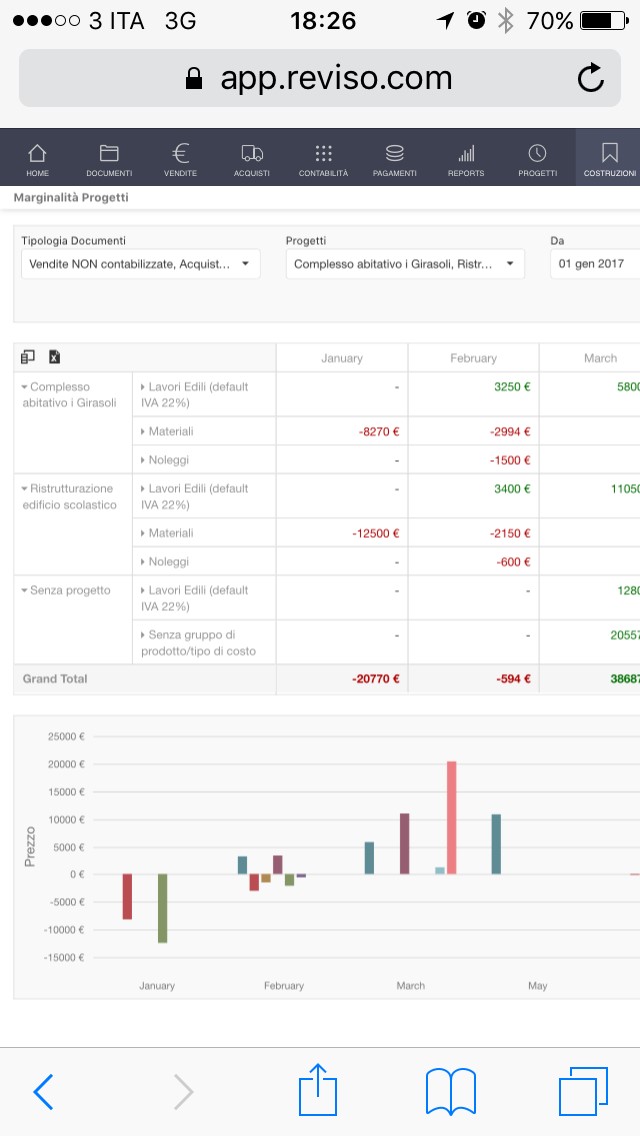Click the maroon March bar in the chart
This screenshot has height=1136, width=640.
click(404, 843)
